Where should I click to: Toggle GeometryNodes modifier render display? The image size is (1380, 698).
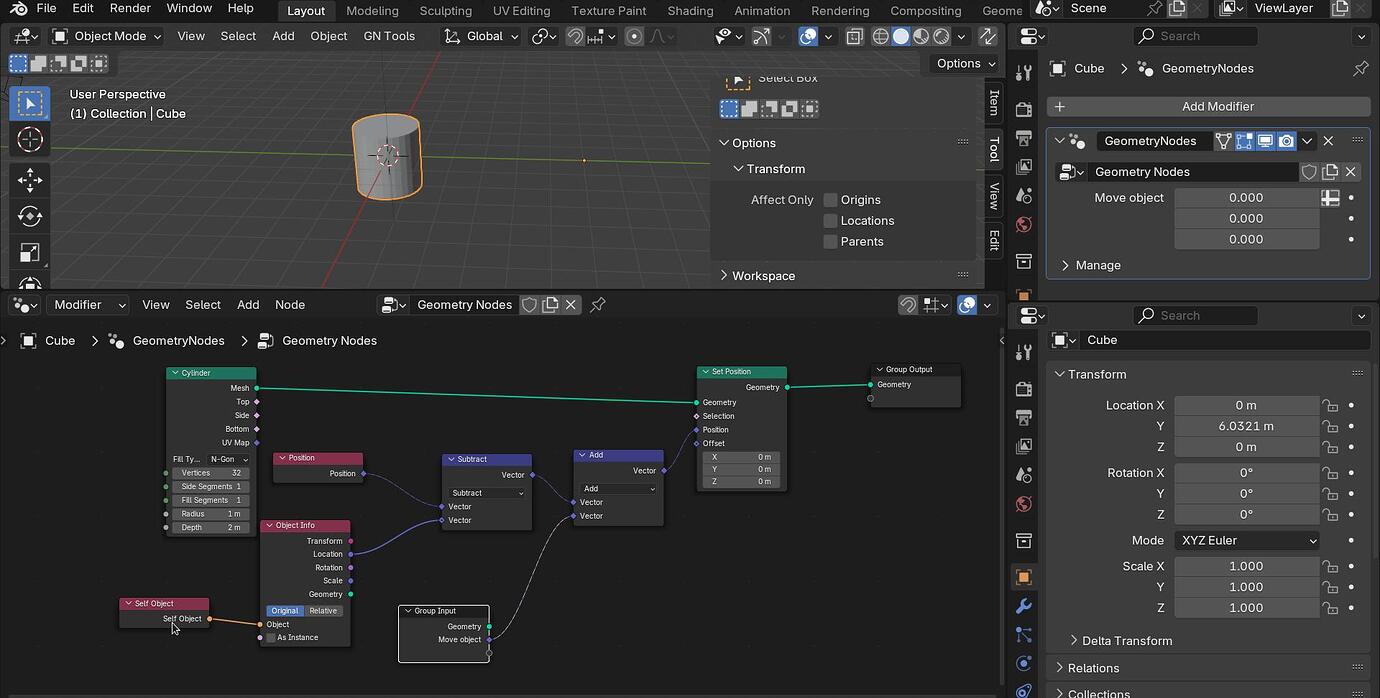[x=1286, y=141]
